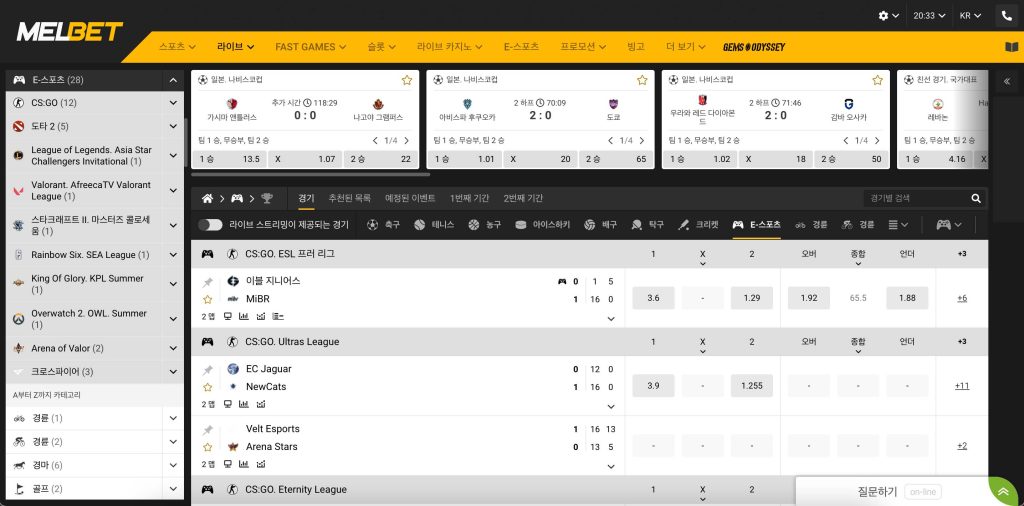Select 탁구 table tennis filter

pyautogui.click(x=648, y=225)
